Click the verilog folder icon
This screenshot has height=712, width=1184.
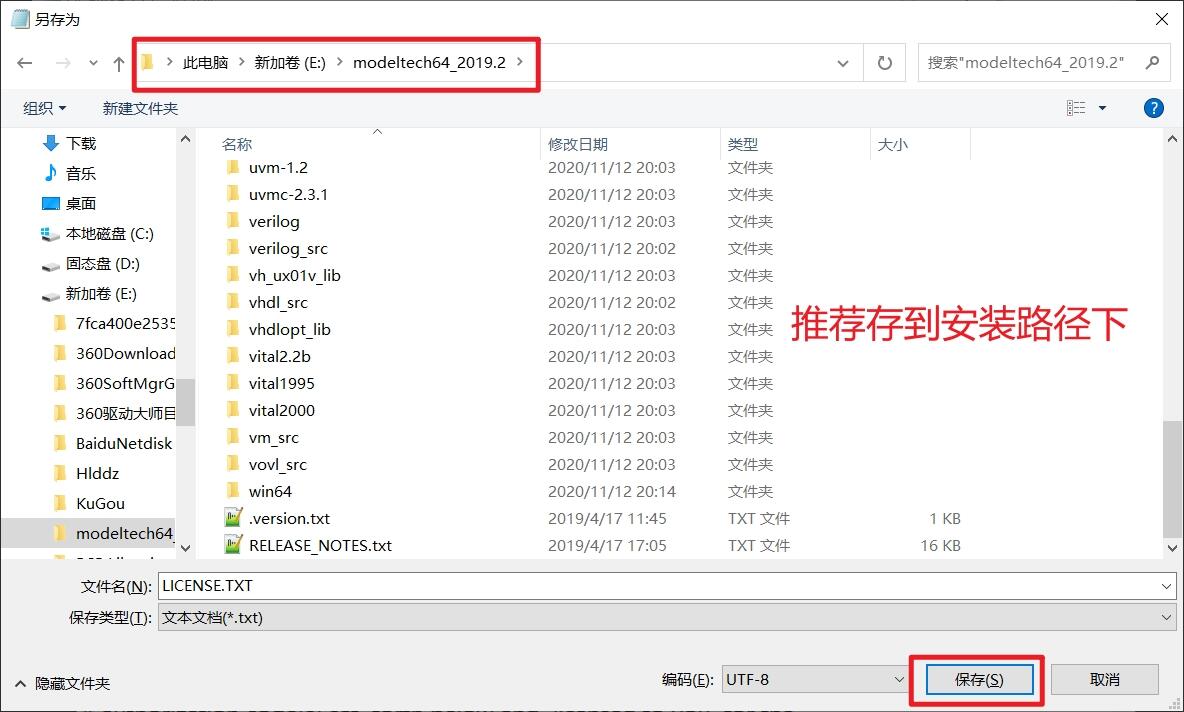point(233,221)
